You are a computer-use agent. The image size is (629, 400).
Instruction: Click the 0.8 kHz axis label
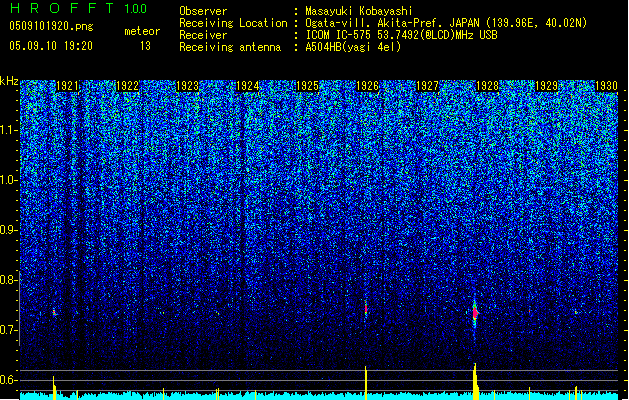point(9,280)
